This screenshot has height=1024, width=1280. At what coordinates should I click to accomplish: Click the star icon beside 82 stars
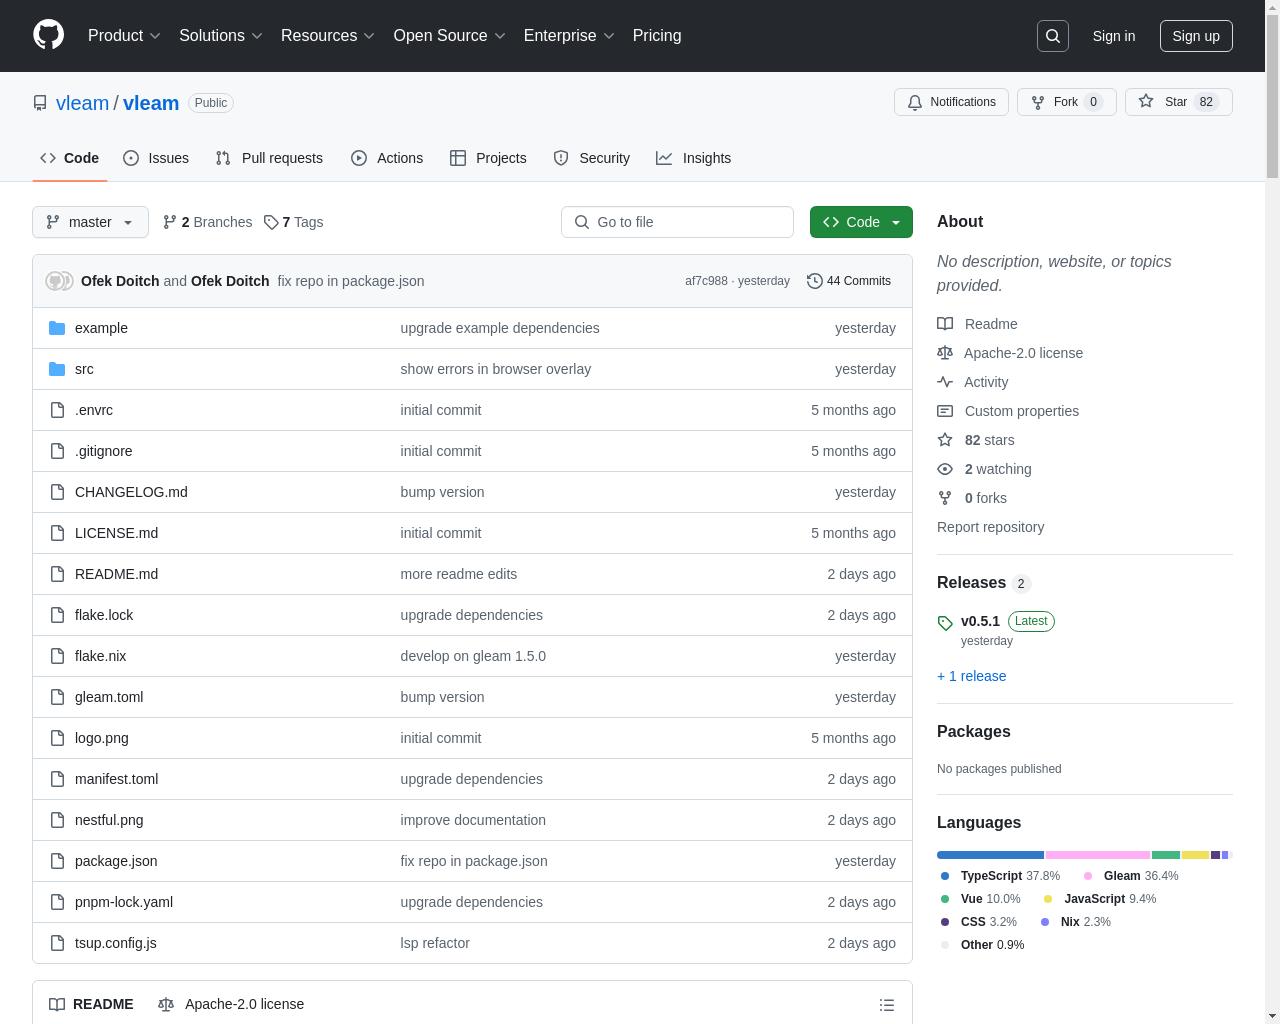(945, 440)
